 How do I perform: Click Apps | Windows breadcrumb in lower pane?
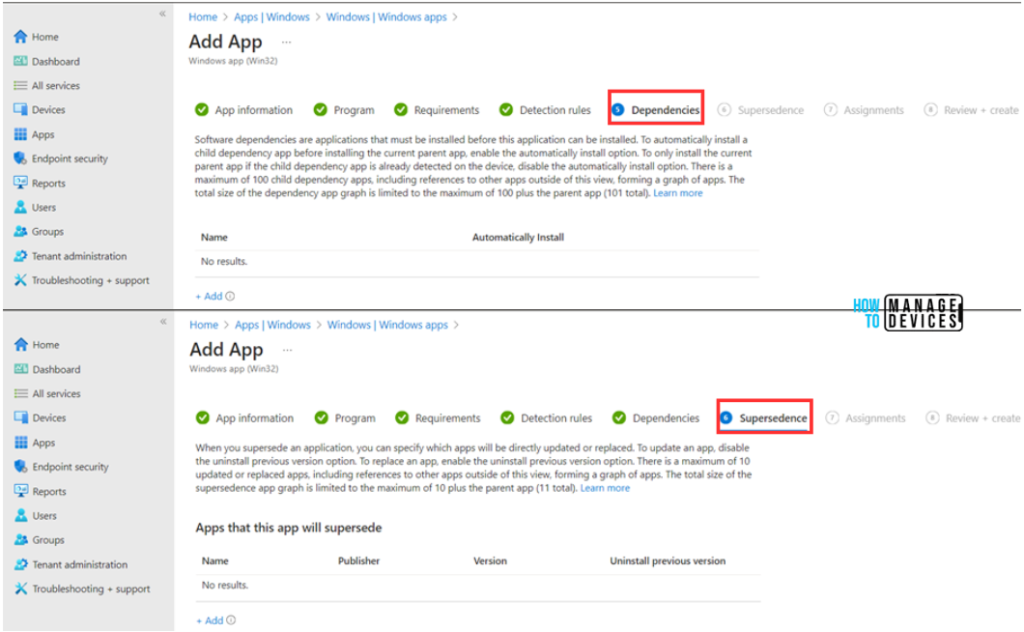coord(273,324)
